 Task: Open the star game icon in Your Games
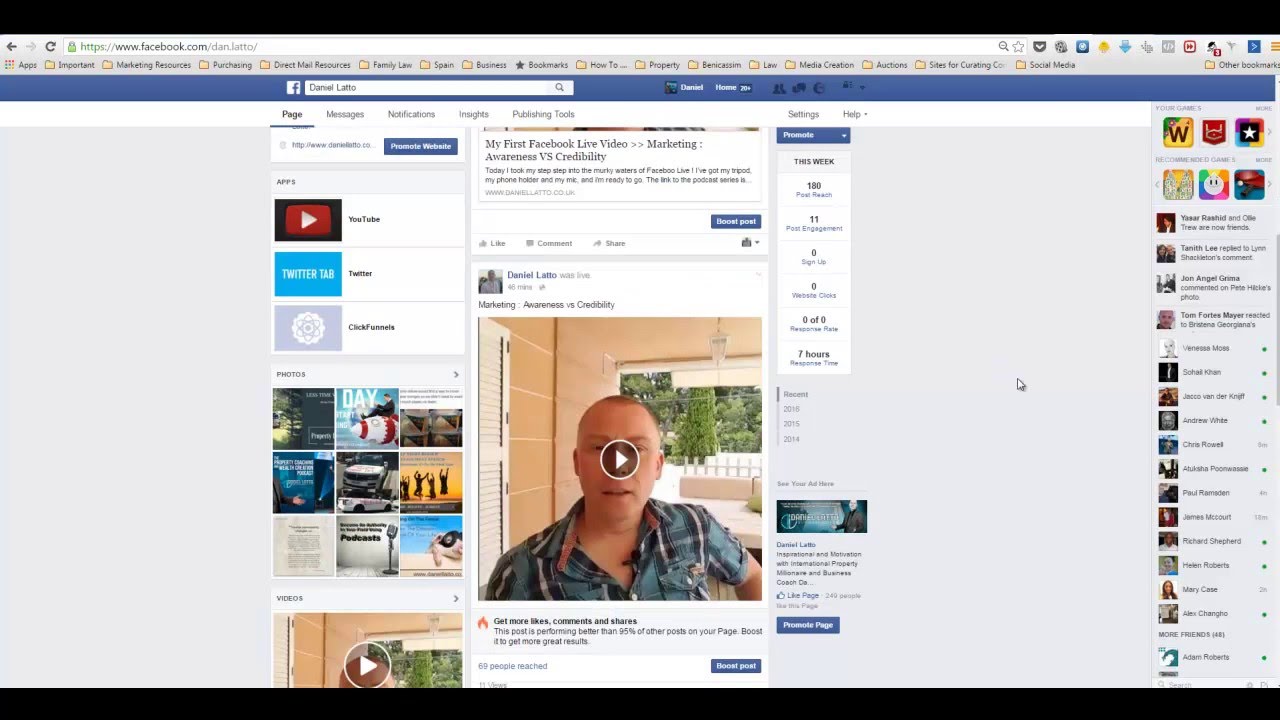point(1249,132)
